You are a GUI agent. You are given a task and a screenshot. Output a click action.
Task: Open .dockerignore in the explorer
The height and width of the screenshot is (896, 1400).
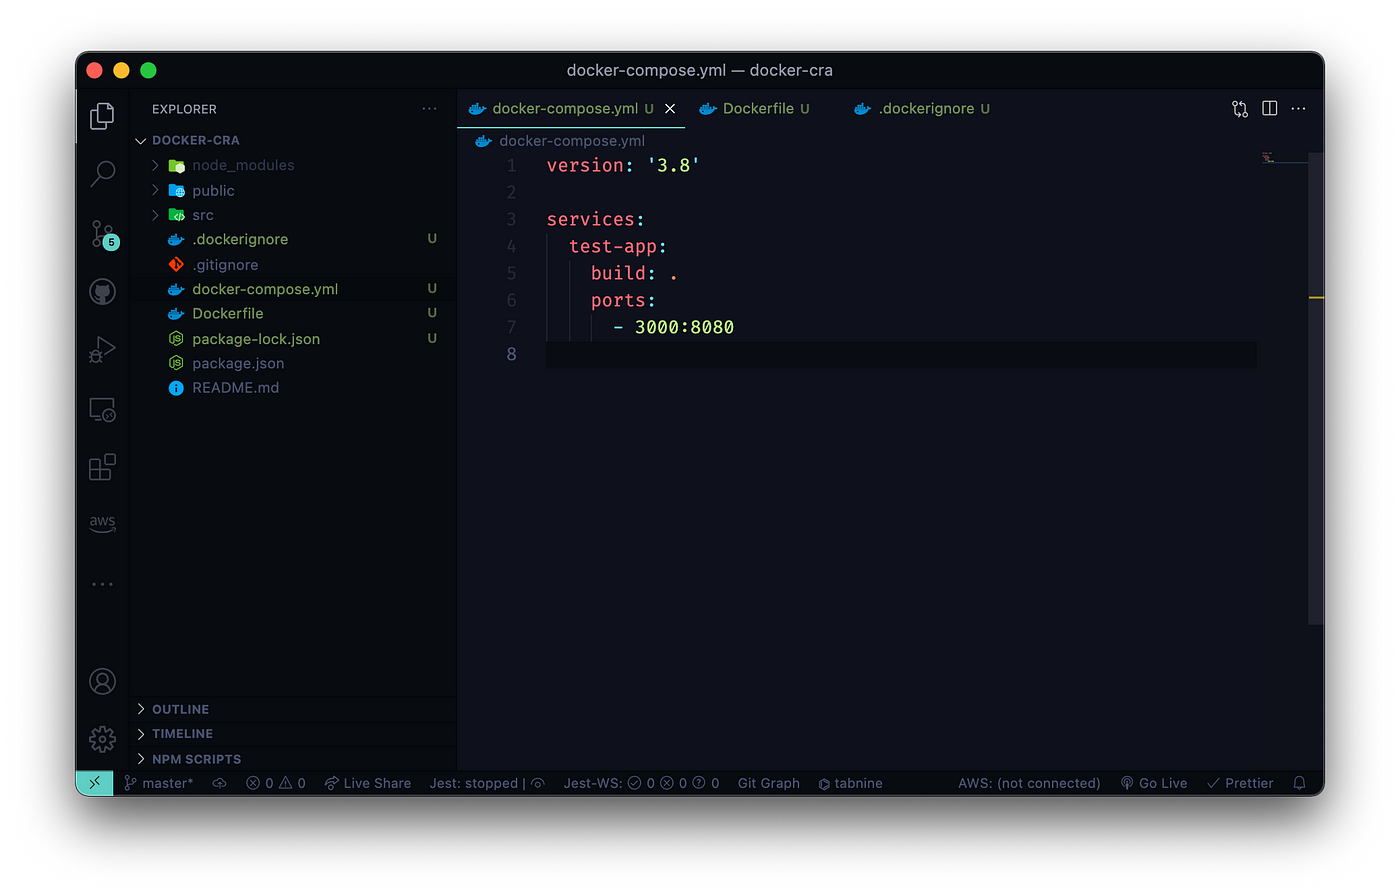click(240, 240)
